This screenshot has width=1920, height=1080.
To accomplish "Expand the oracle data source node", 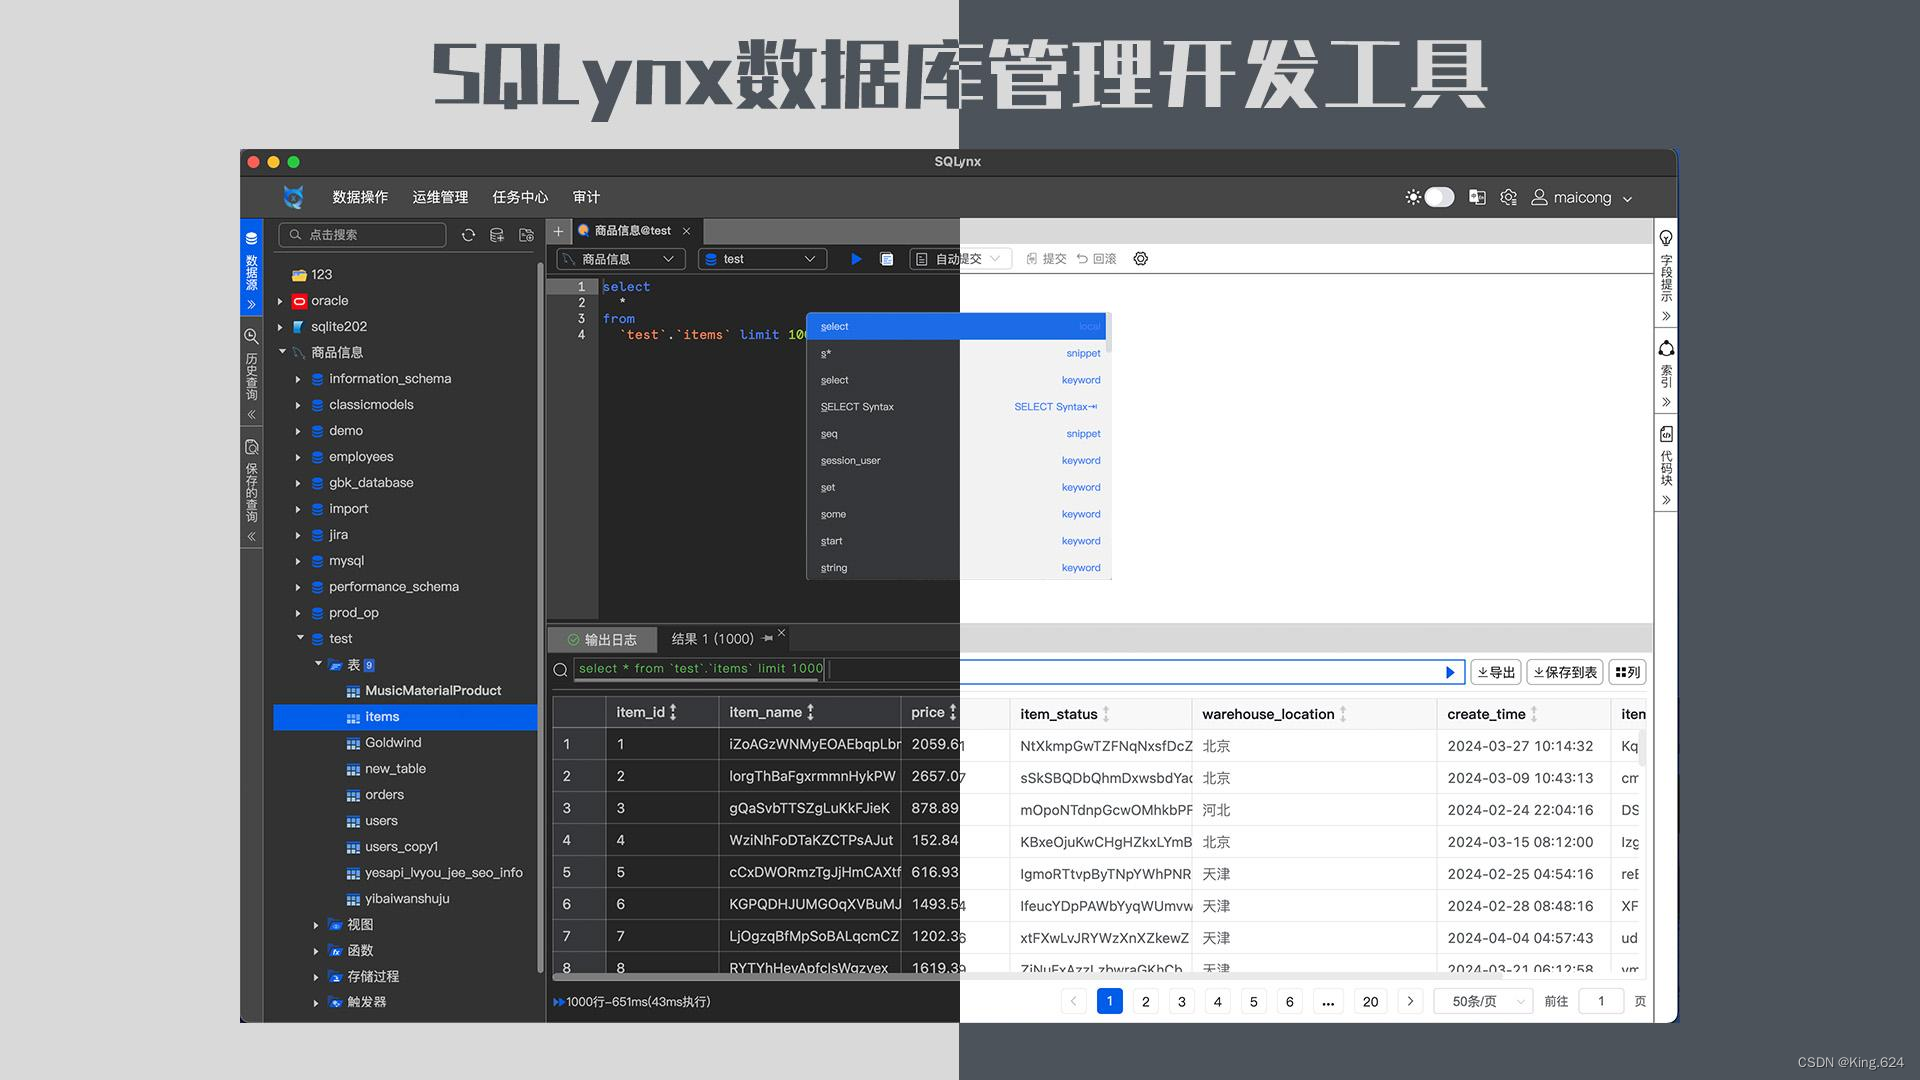I will (280, 301).
